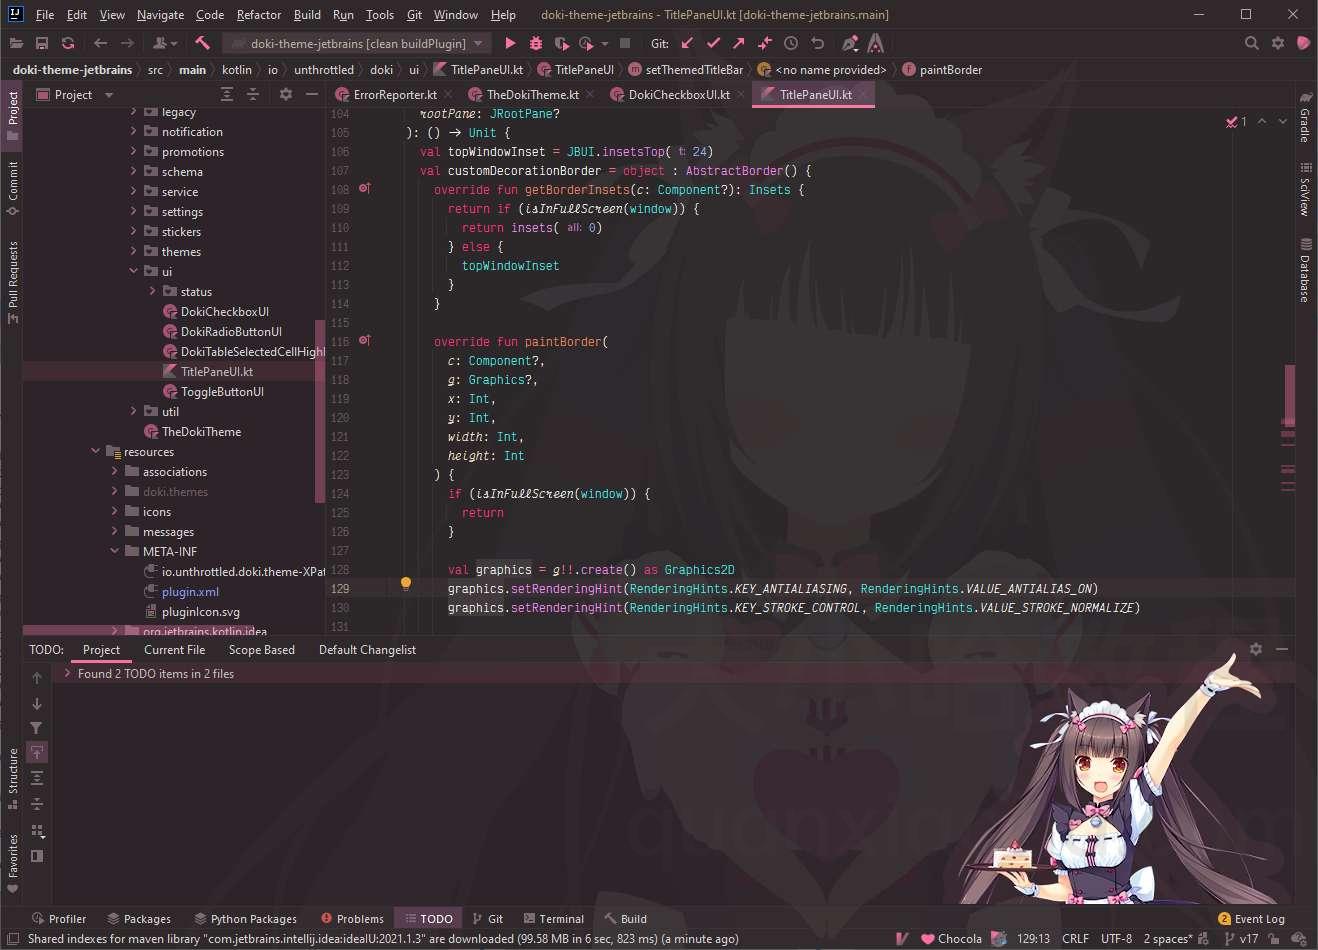Hide the Project panel with minus icon
This screenshot has width=1318, height=950.
pyautogui.click(x=312, y=94)
